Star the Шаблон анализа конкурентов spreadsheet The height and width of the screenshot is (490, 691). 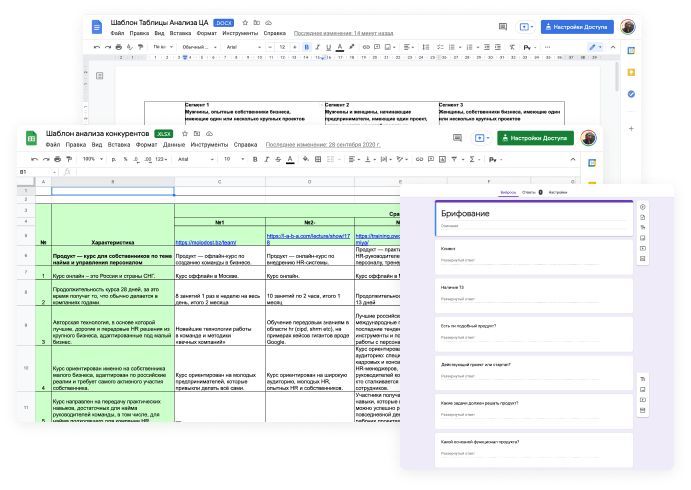[185, 134]
